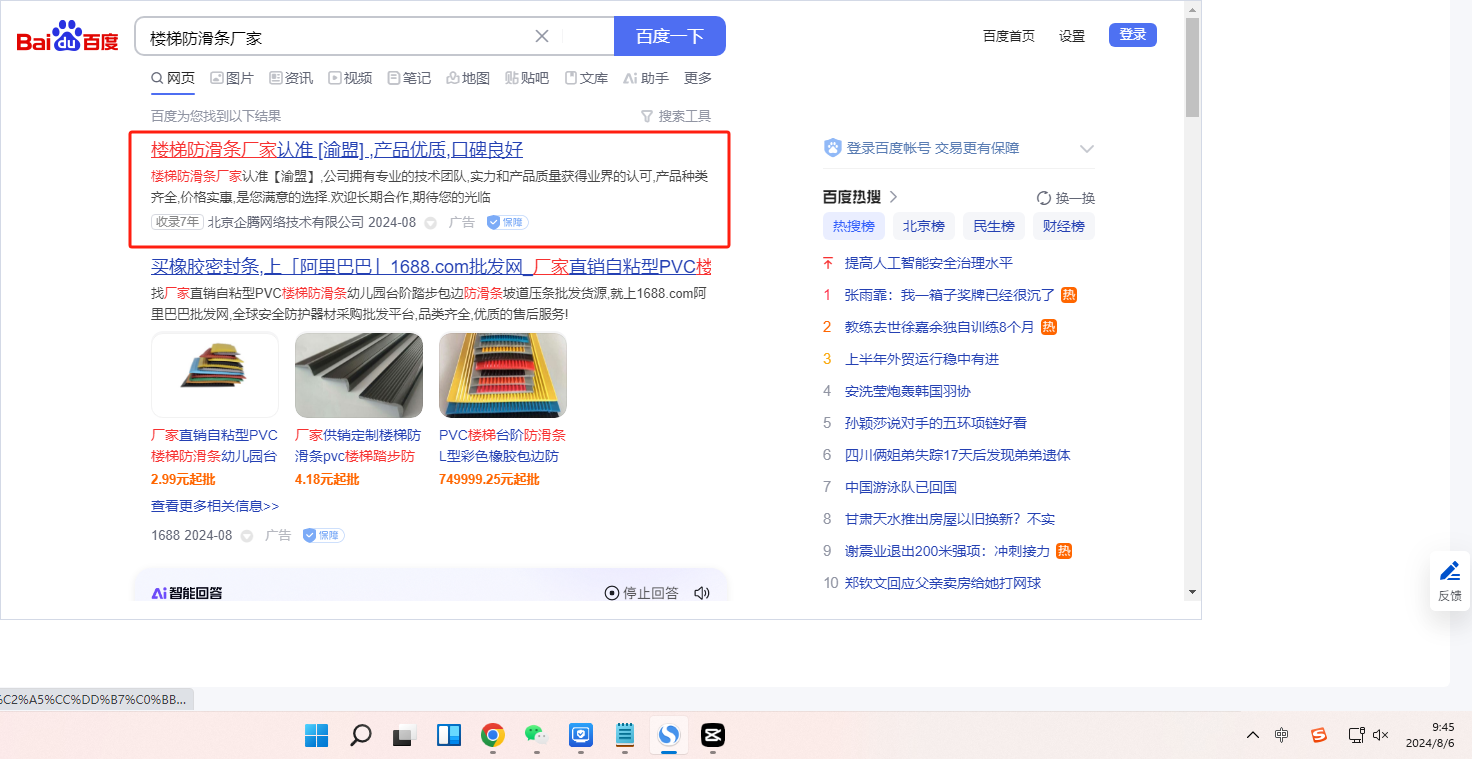The image size is (1472, 759).
Task: Click the 百度一下 search button
Action: 670,36
